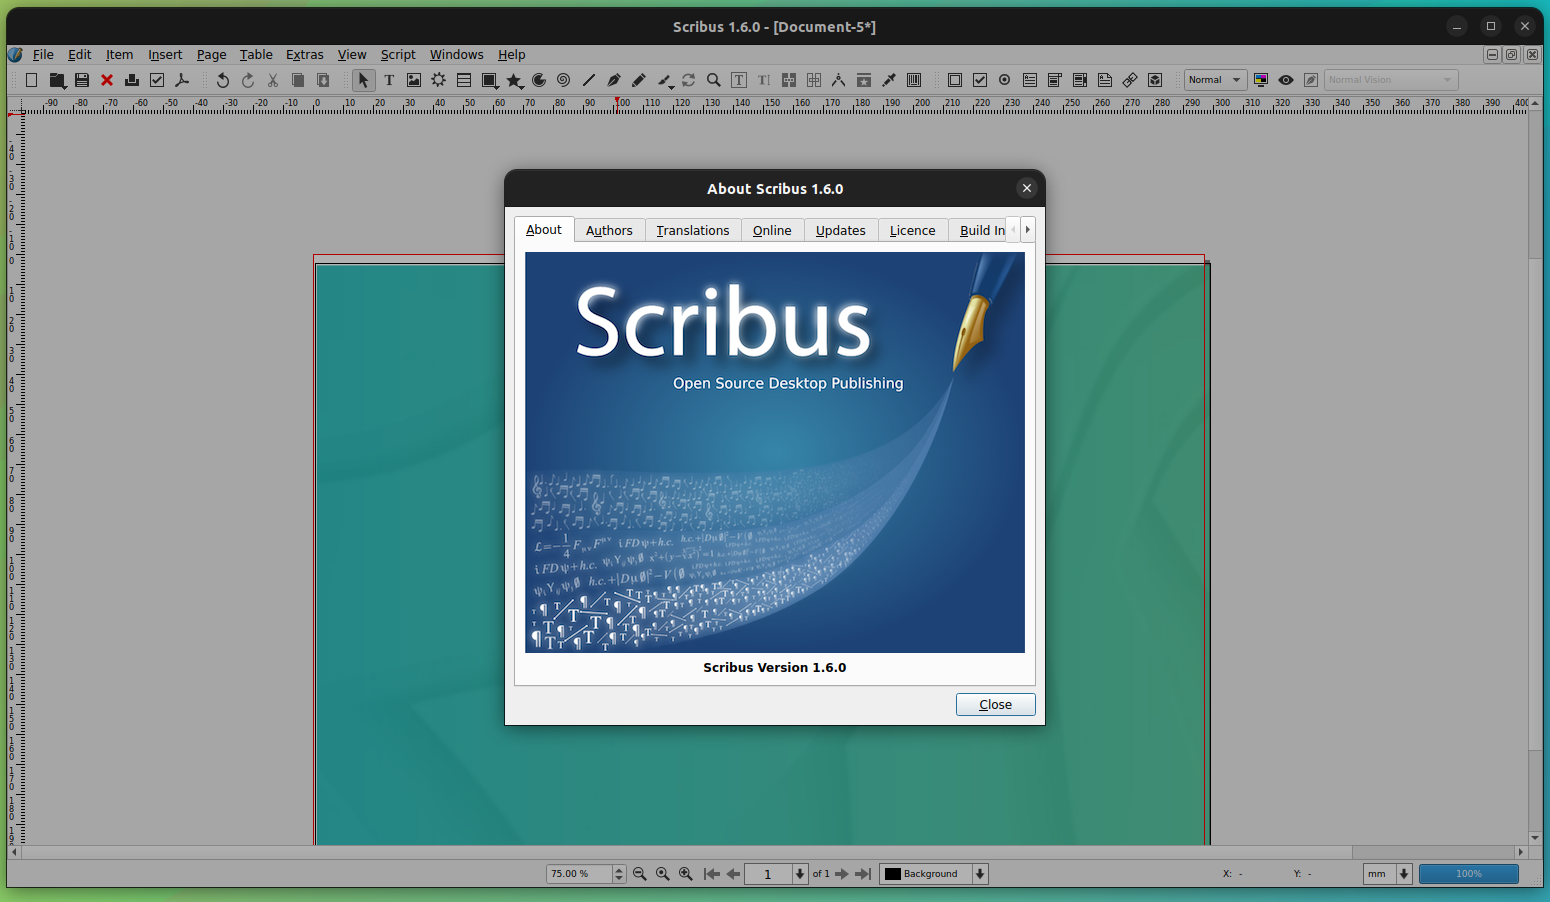Select the Zoom magnifier tool
The image size is (1550, 902).
coord(713,79)
